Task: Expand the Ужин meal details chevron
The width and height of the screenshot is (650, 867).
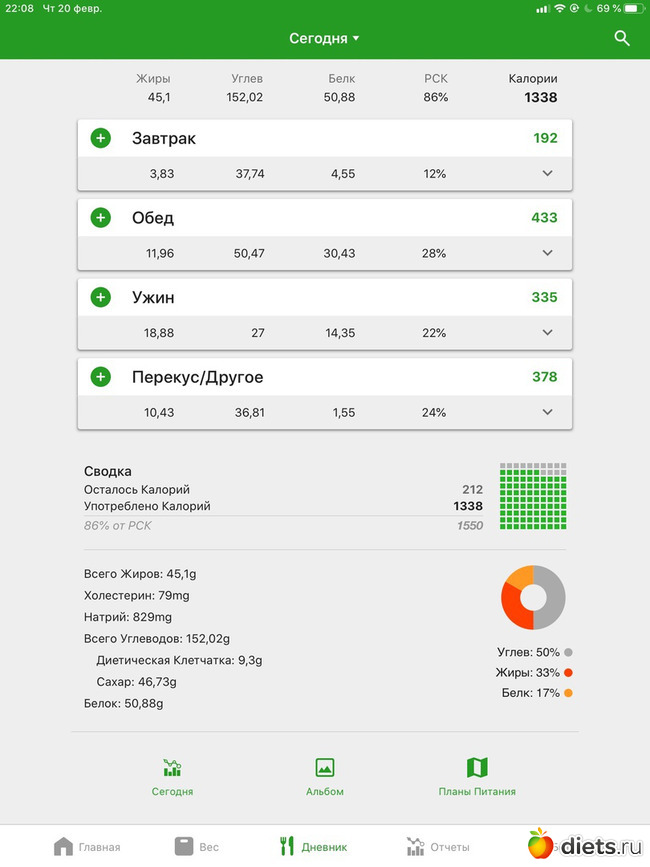Action: (547, 333)
